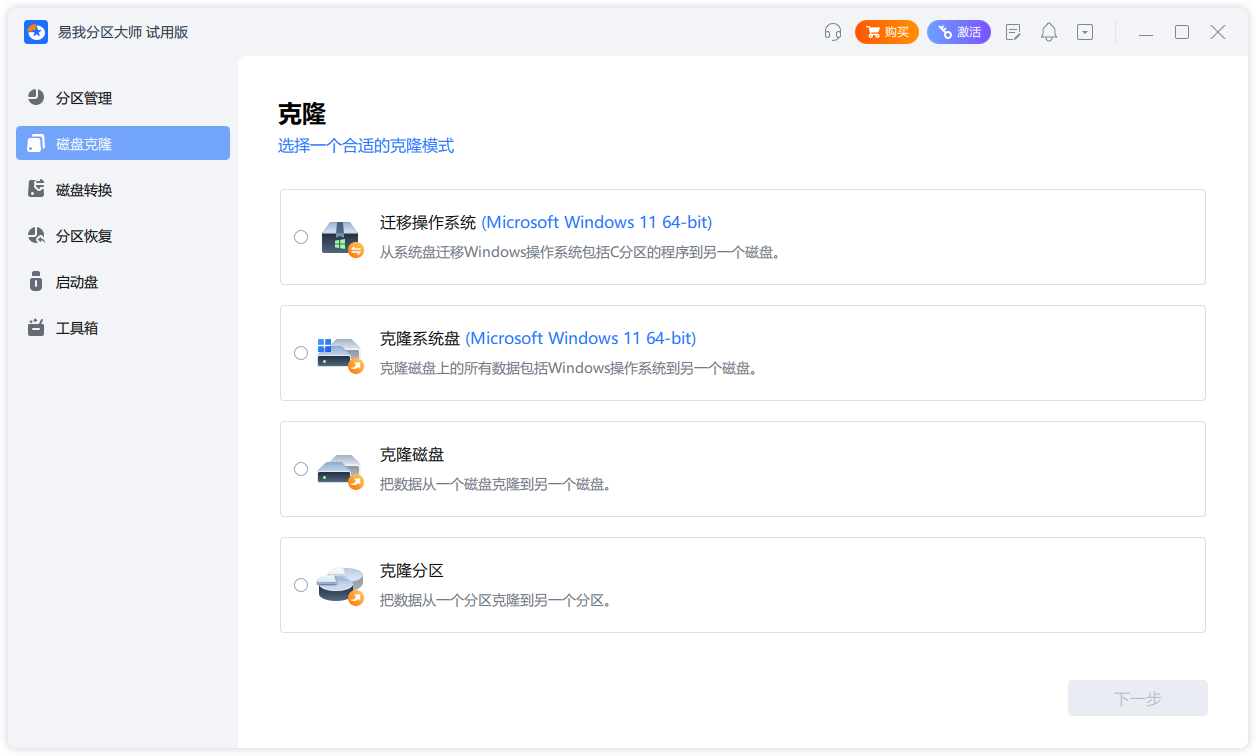Click the 启动盘 USB drive icon
The height and width of the screenshot is (756, 1256).
pos(37,281)
